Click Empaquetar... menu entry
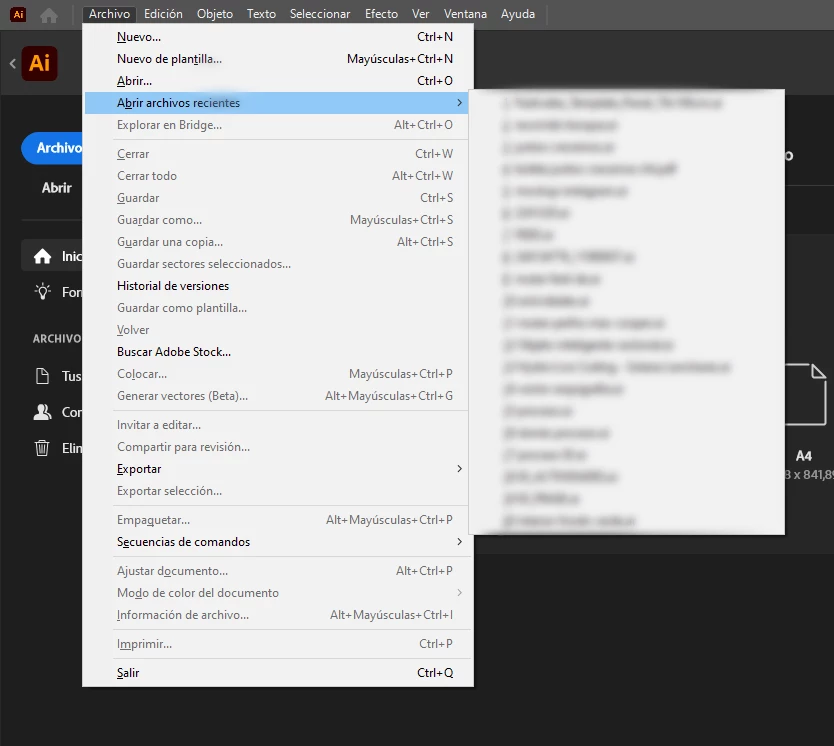Screen dimensions: 834x746 coord(277,519)
